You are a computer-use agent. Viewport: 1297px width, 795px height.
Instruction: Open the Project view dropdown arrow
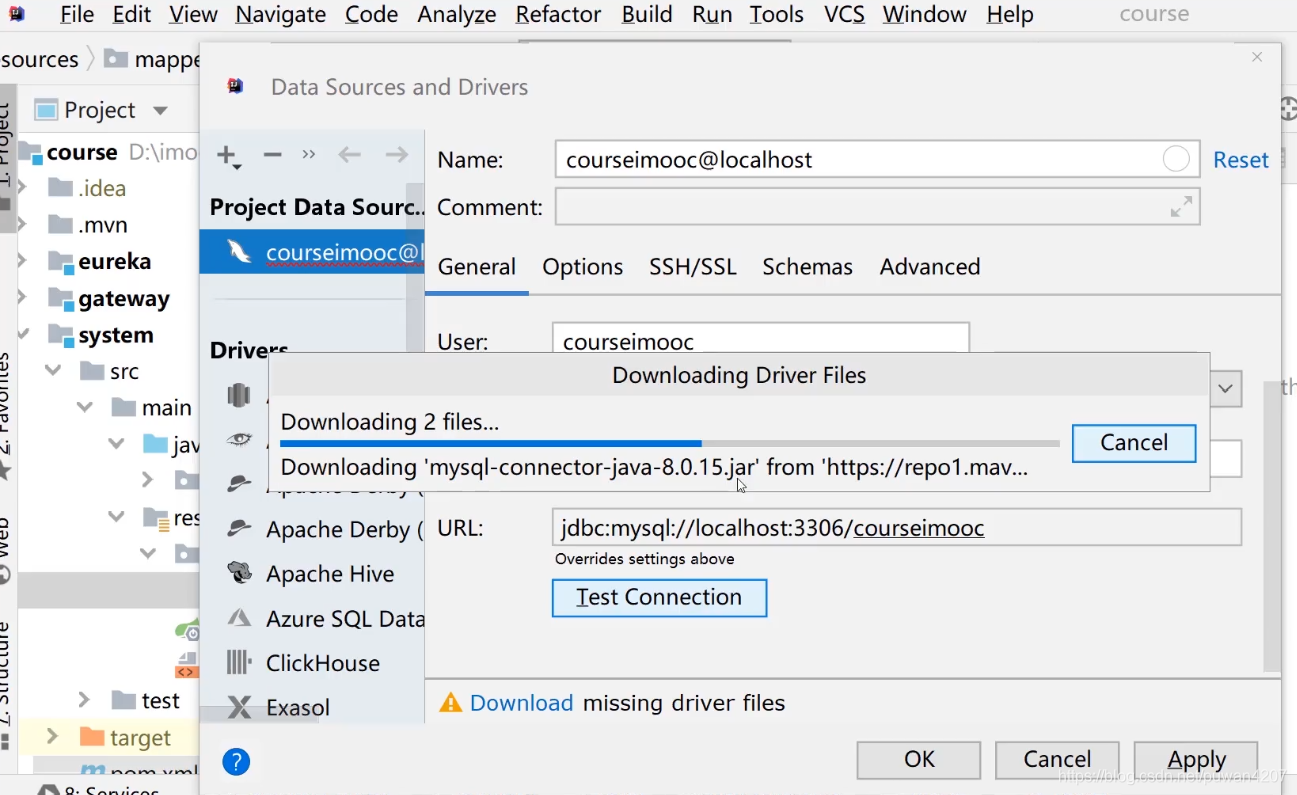pyautogui.click(x=160, y=110)
